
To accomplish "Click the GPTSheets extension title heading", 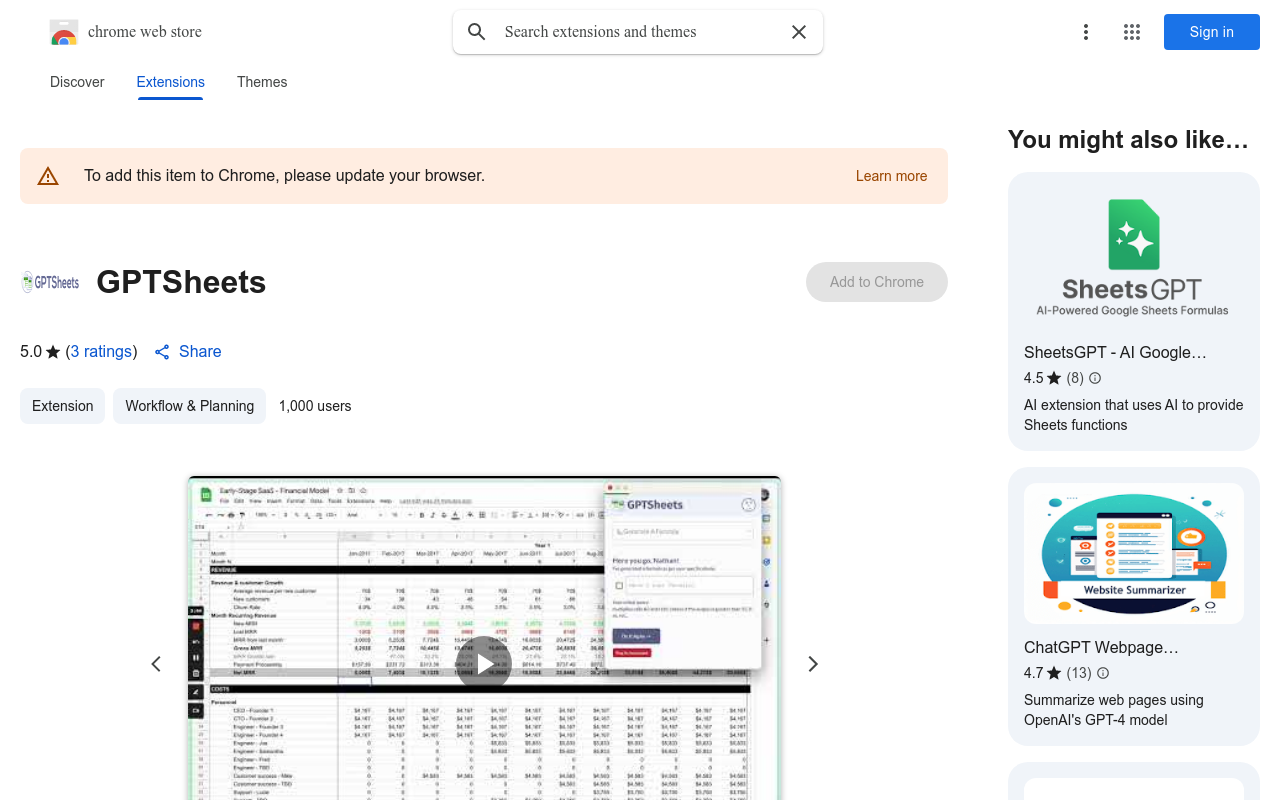I will click(181, 282).
